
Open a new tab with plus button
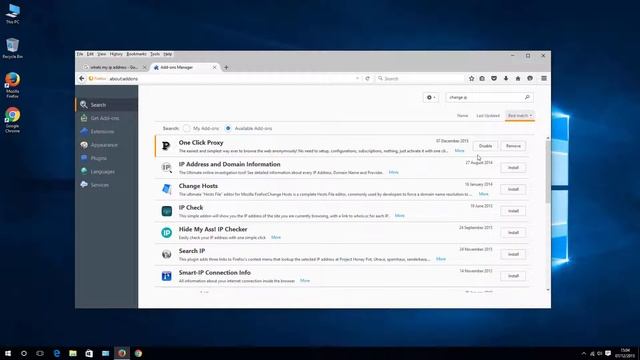coord(226,67)
